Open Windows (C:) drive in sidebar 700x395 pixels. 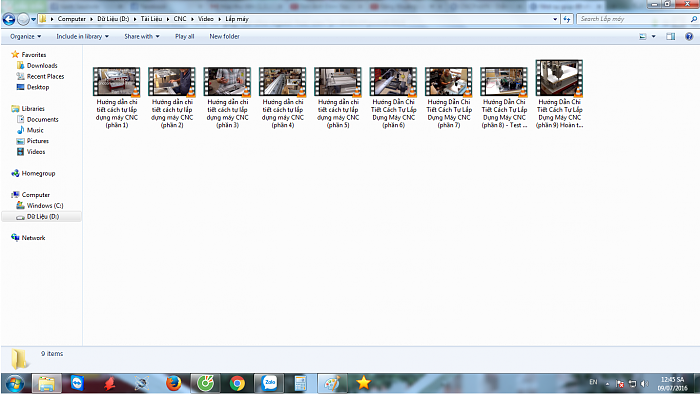(x=45, y=206)
